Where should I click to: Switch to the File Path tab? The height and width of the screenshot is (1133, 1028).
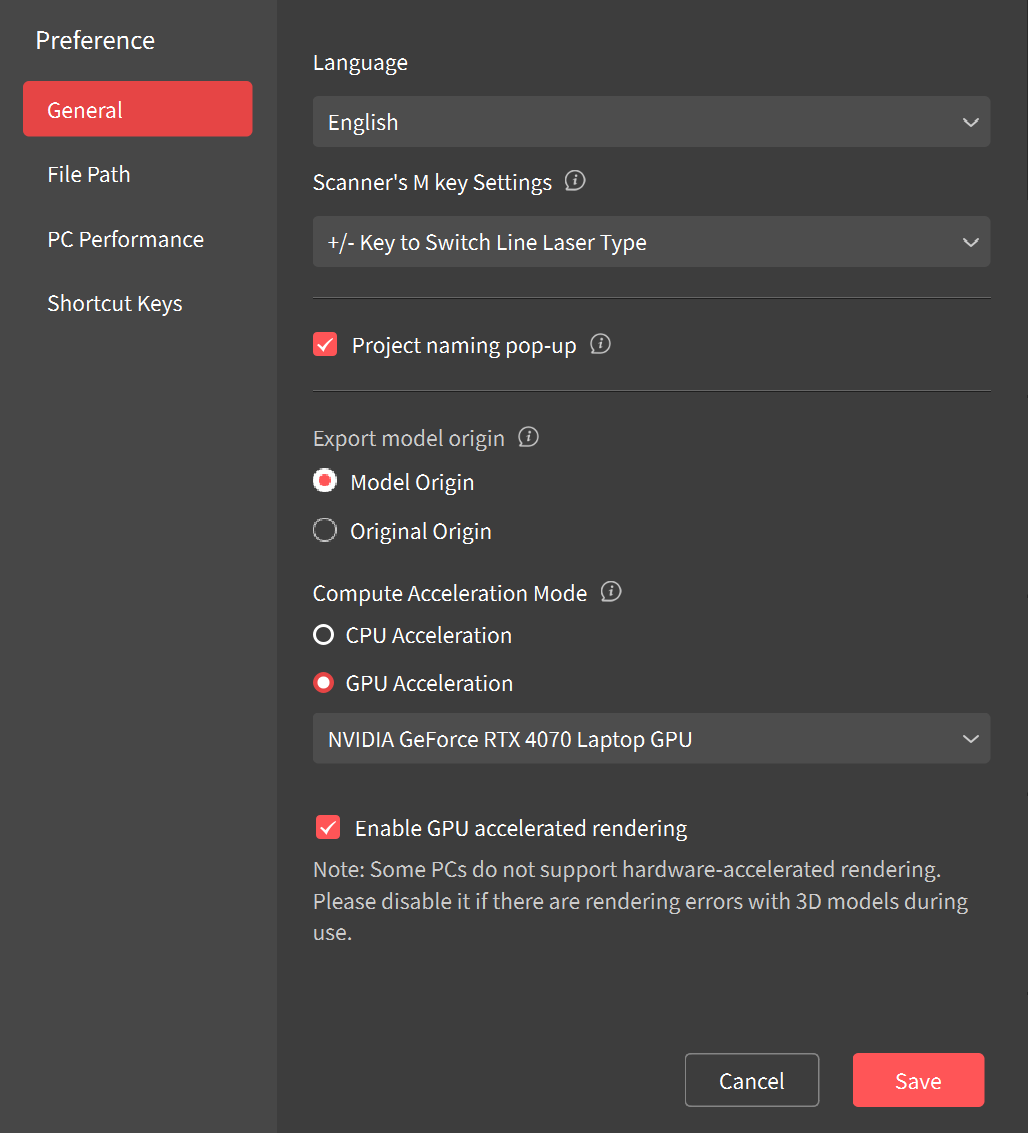(x=89, y=174)
